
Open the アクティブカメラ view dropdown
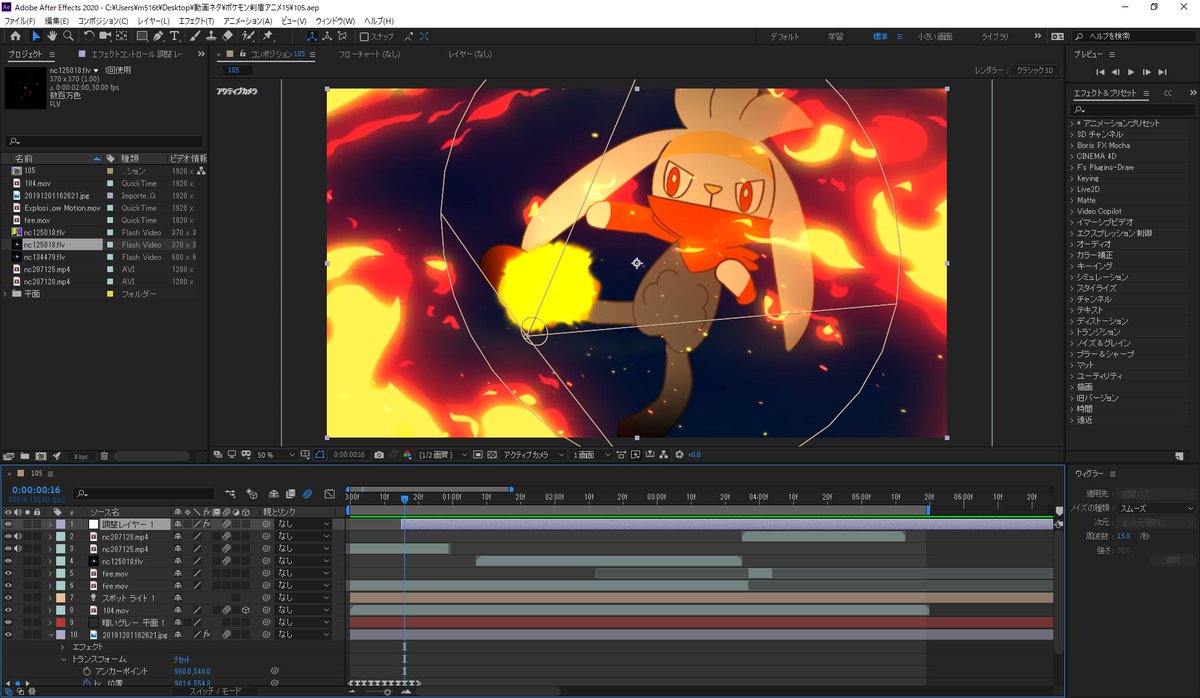tap(532, 454)
